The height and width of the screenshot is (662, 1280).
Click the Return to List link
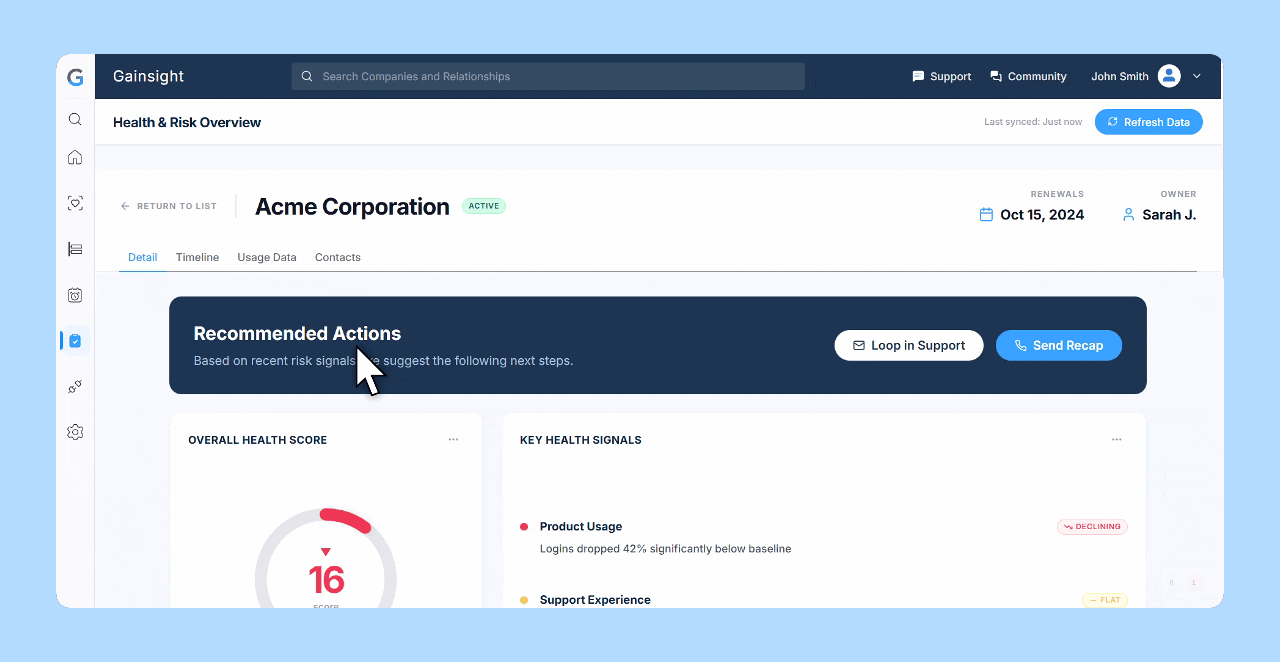[x=168, y=206]
